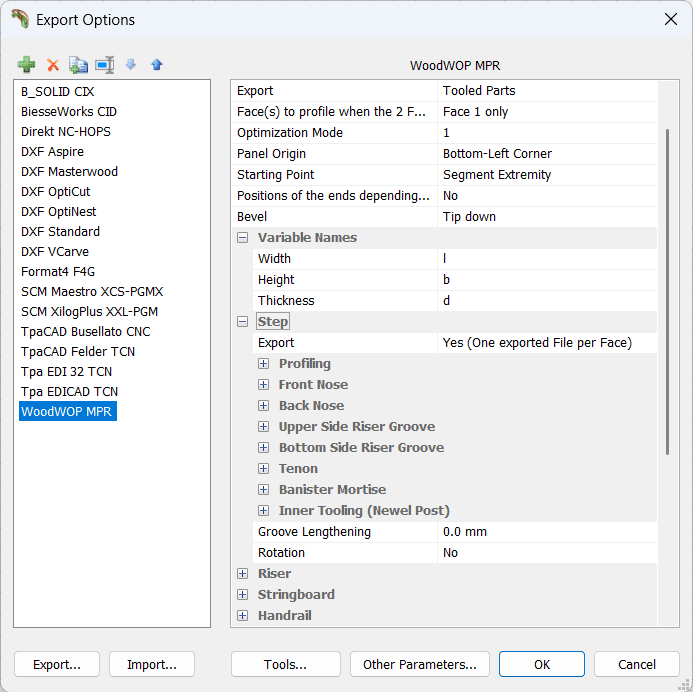
Task: Expand the Stringboard group
Action: click(242, 595)
